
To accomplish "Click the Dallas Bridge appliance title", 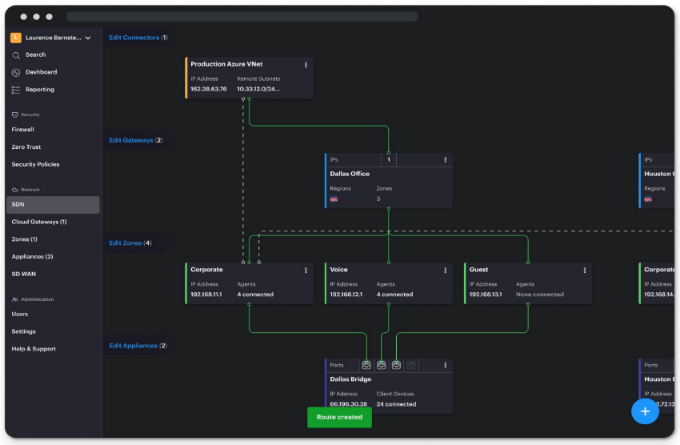I will (x=350, y=379).
